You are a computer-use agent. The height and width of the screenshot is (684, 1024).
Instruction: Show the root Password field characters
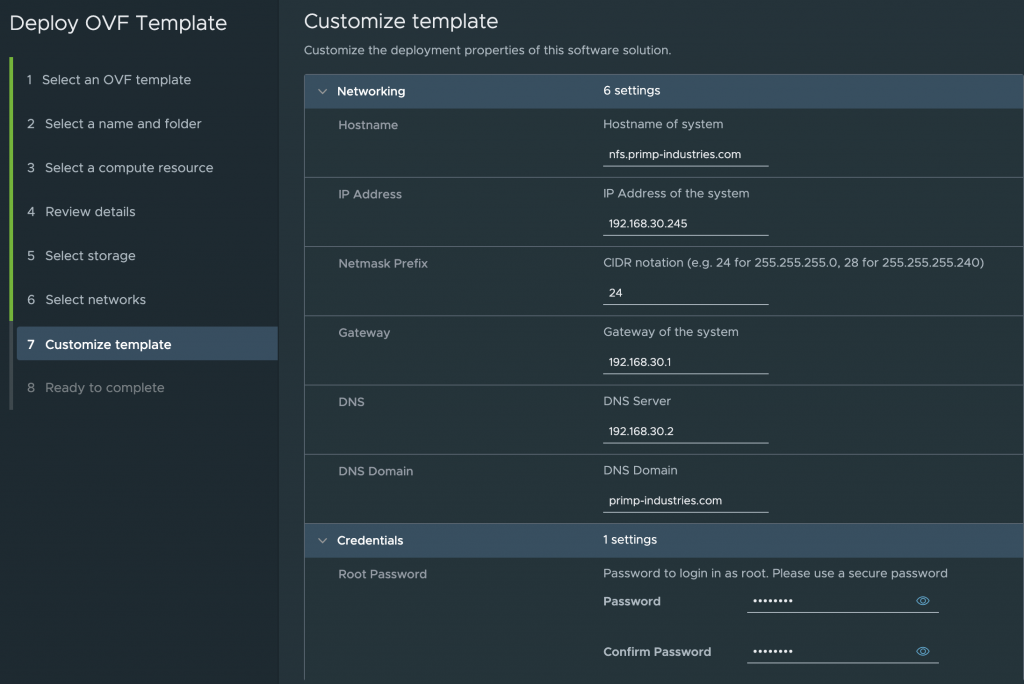tap(922, 601)
